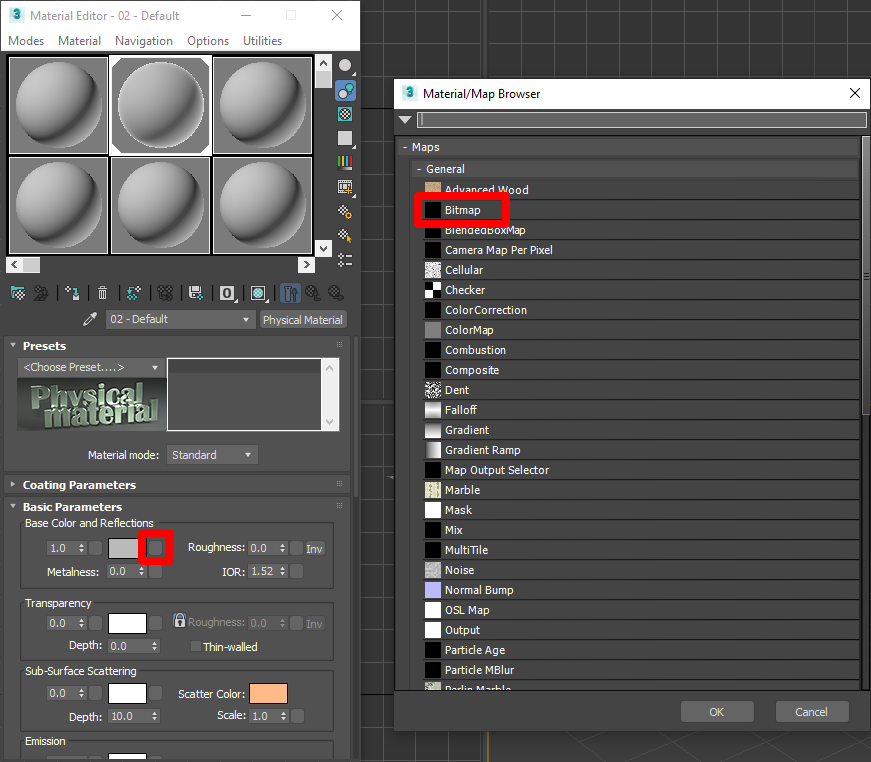This screenshot has width=871, height=762.
Task: Open Material ID Channel flyout
Action: pyautogui.click(x=227, y=293)
